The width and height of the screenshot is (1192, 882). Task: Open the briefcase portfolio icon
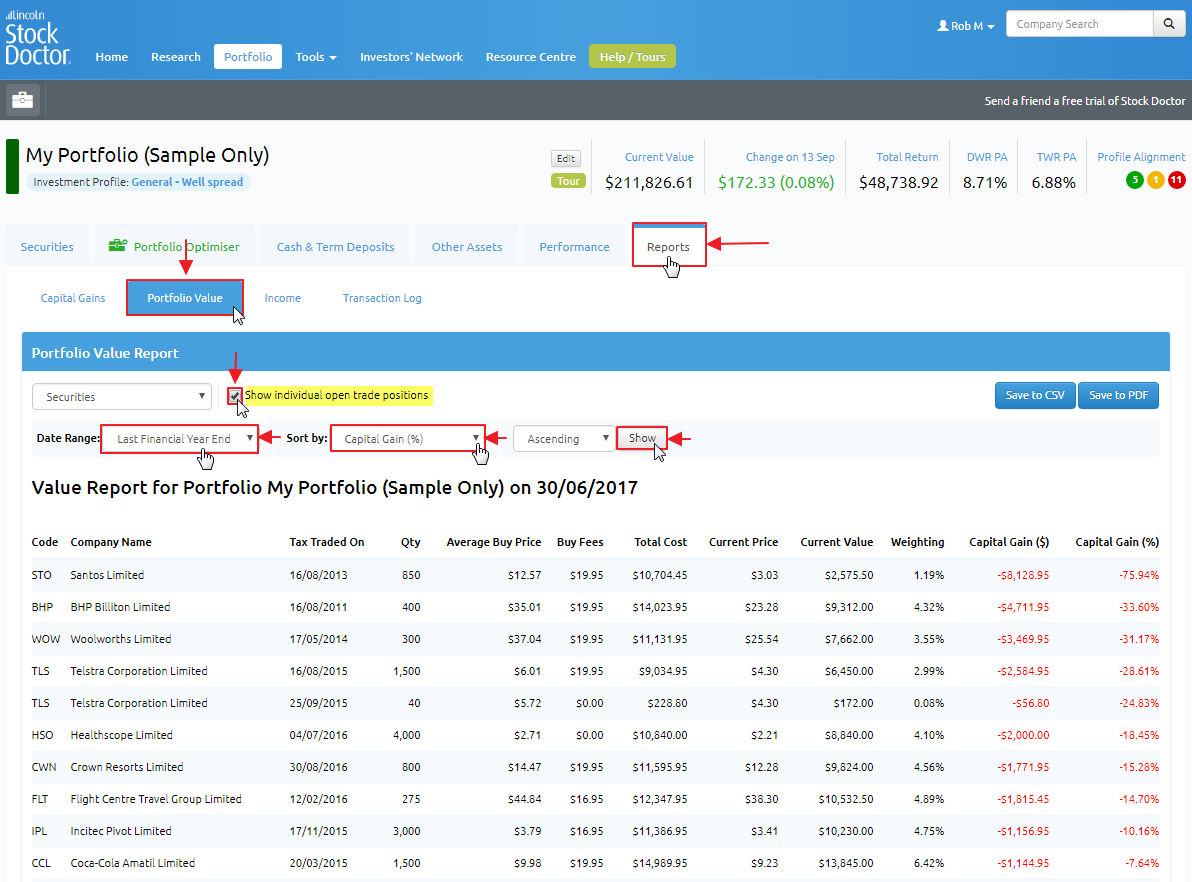click(23, 100)
